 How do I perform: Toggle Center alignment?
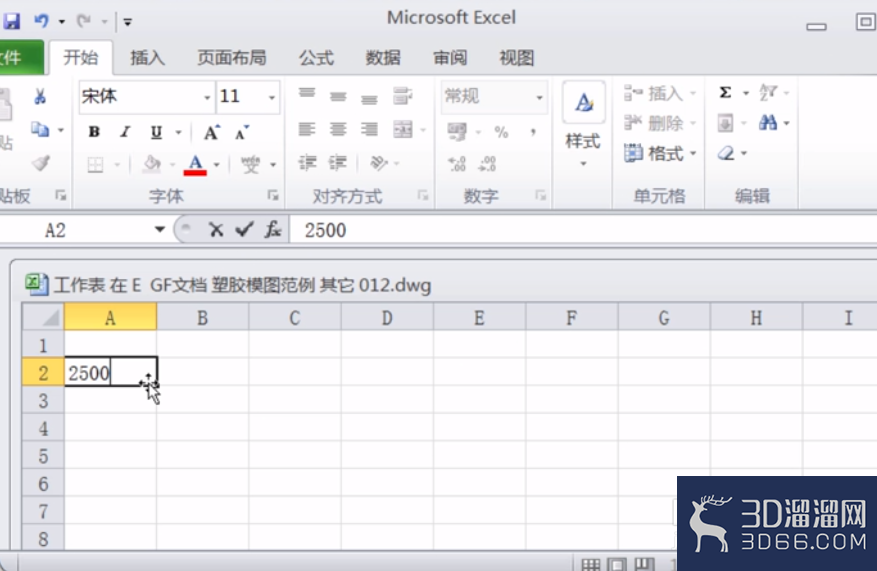(338, 130)
